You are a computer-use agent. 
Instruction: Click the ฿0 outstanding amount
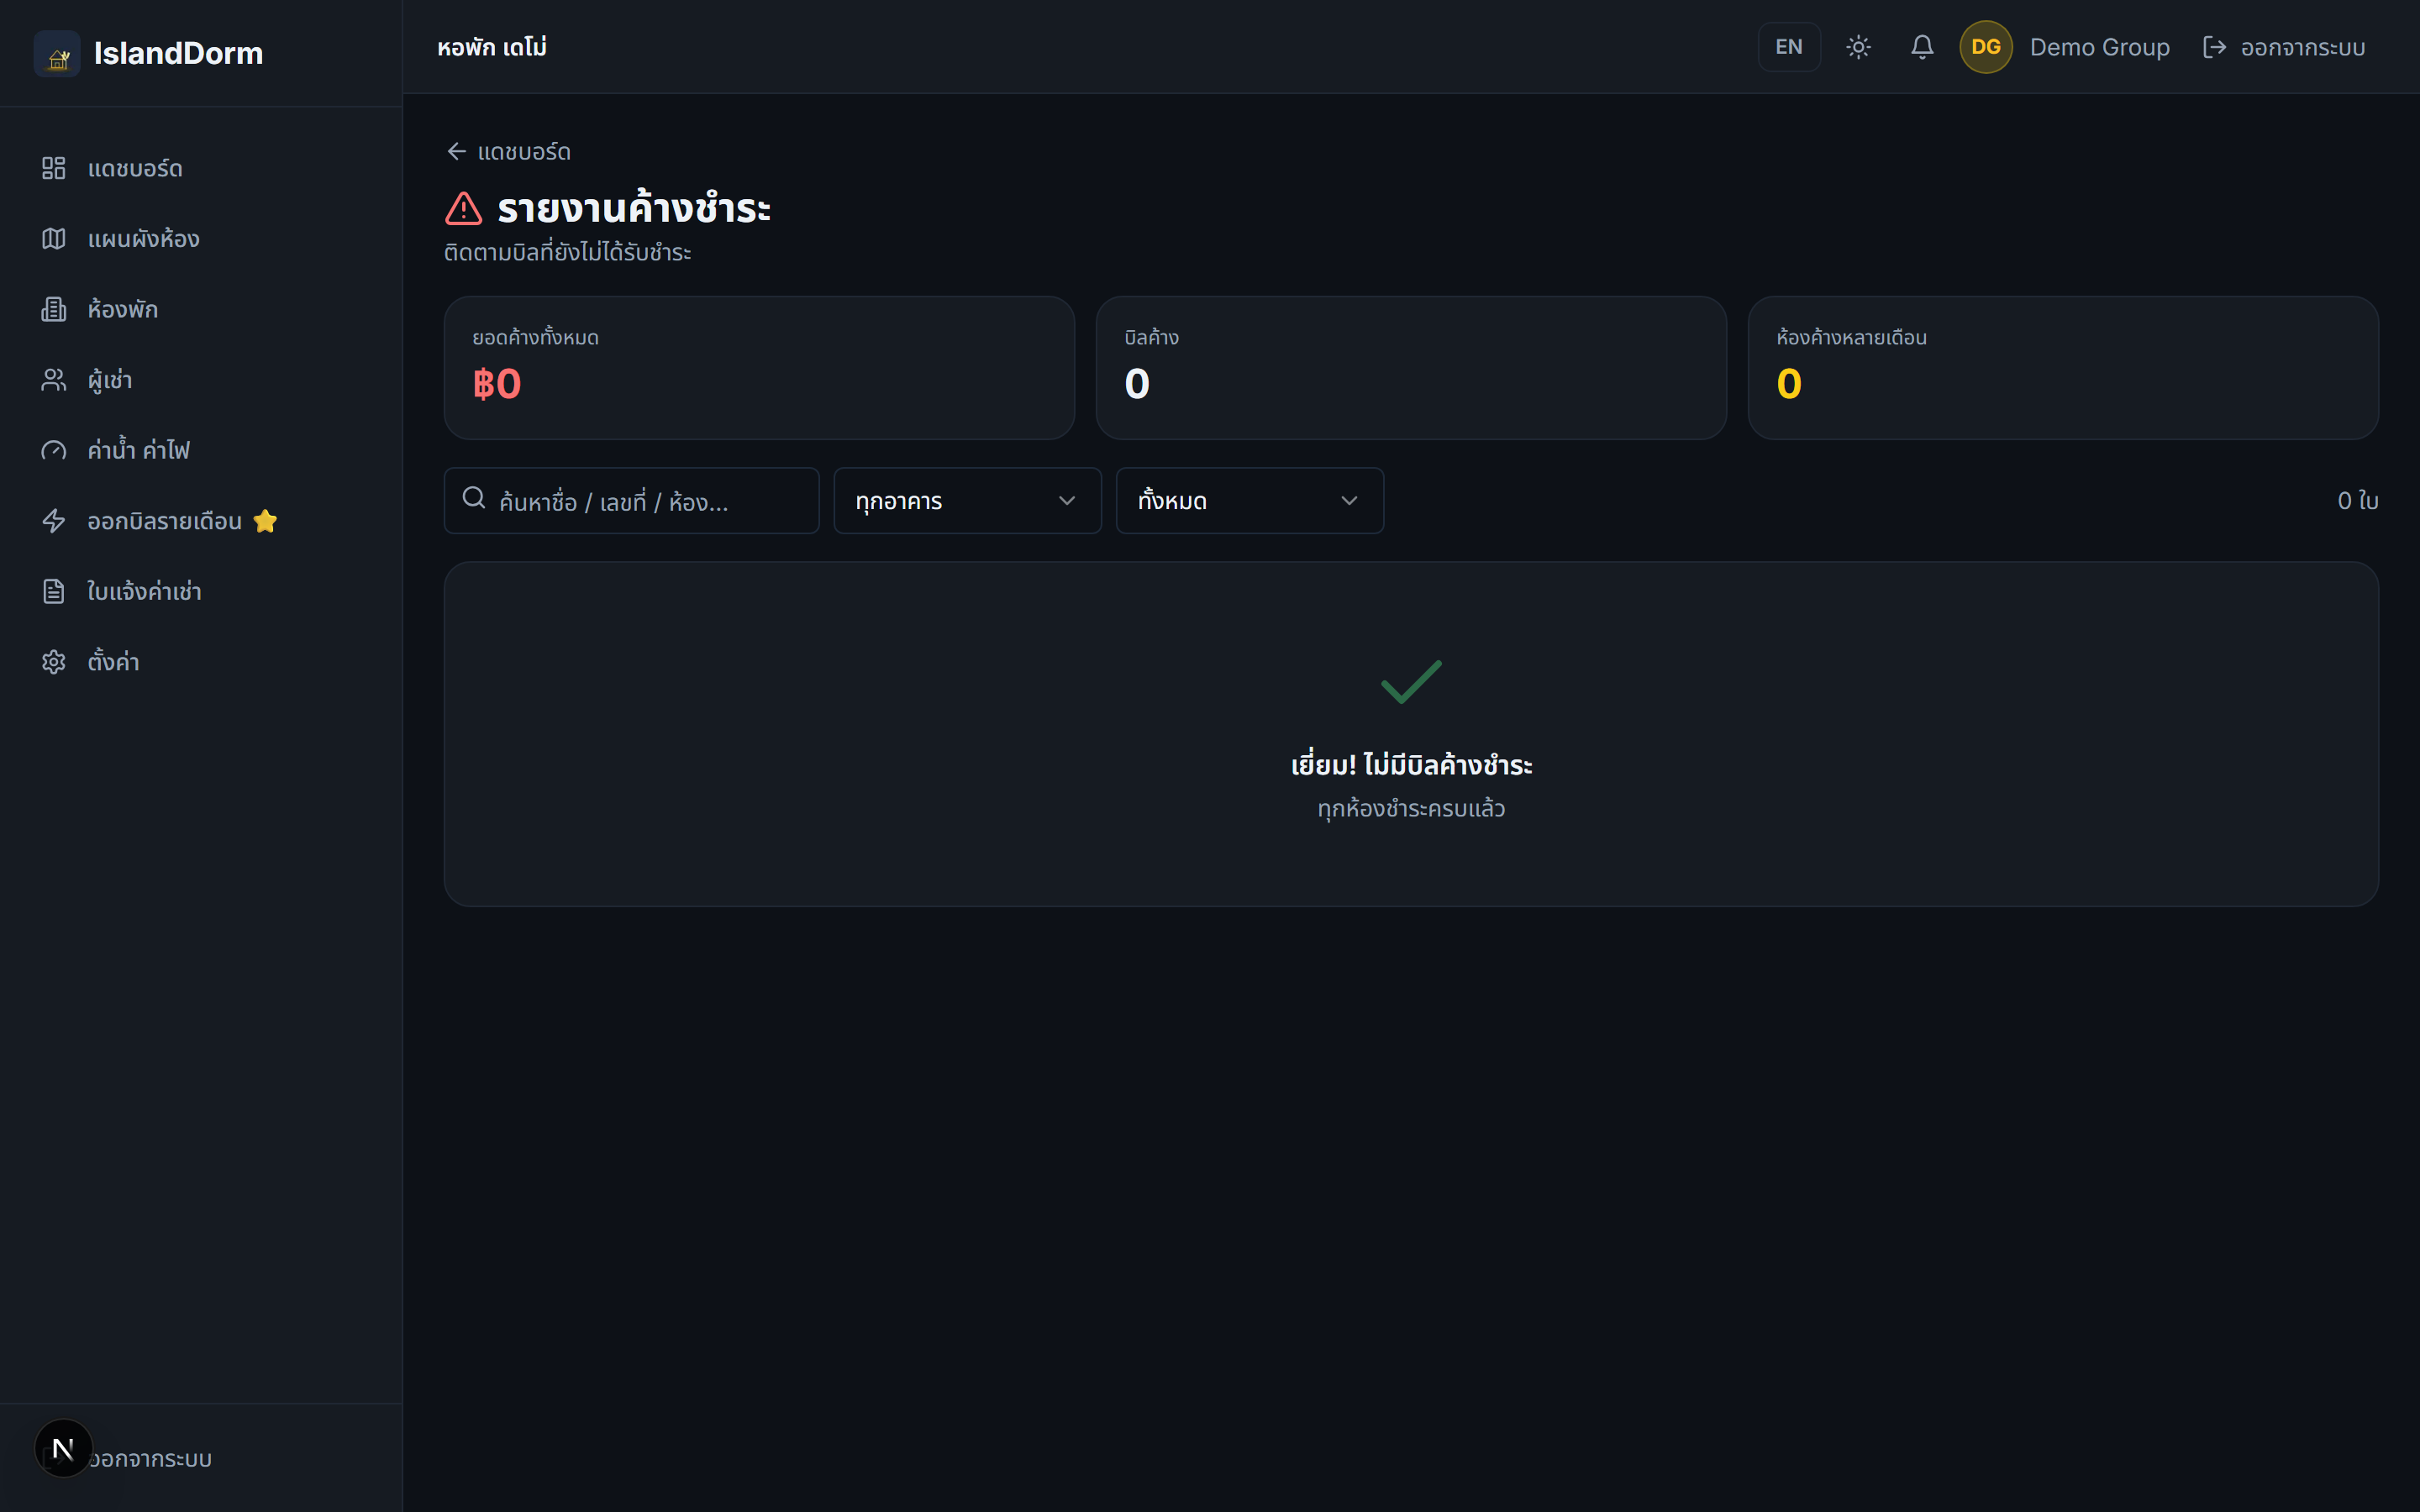click(x=497, y=384)
